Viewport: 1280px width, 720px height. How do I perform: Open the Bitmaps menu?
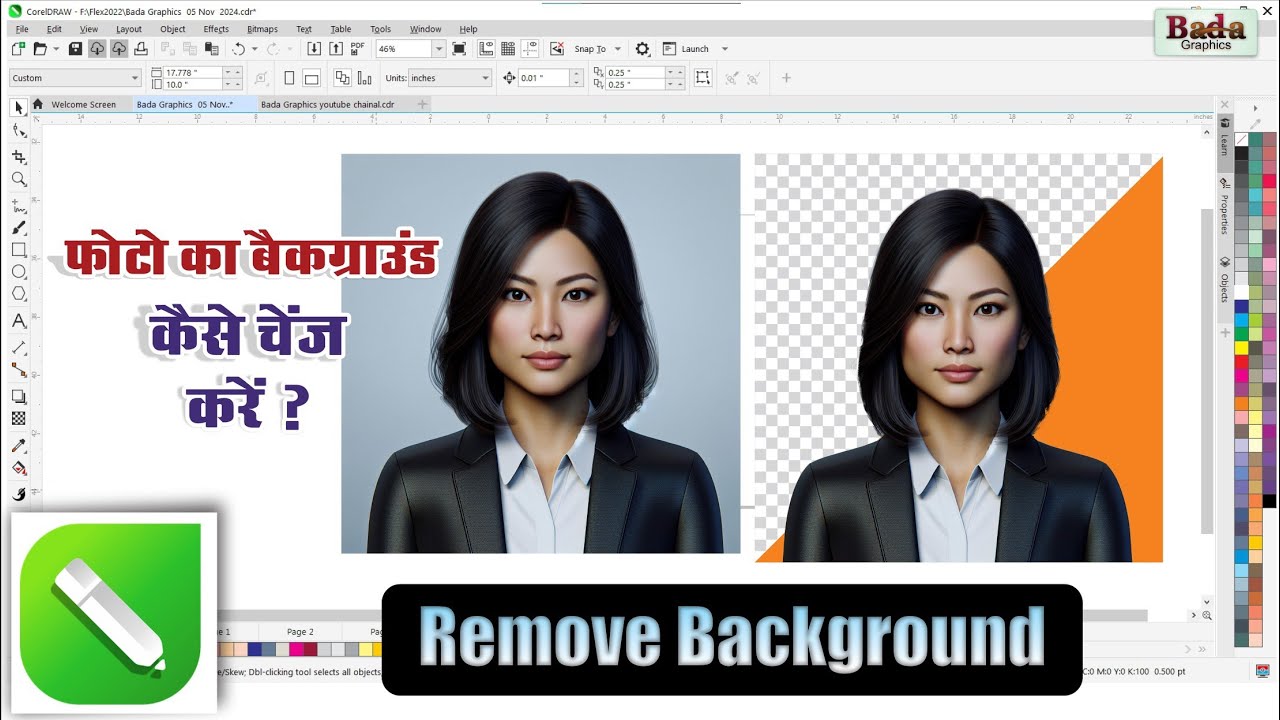coord(262,29)
